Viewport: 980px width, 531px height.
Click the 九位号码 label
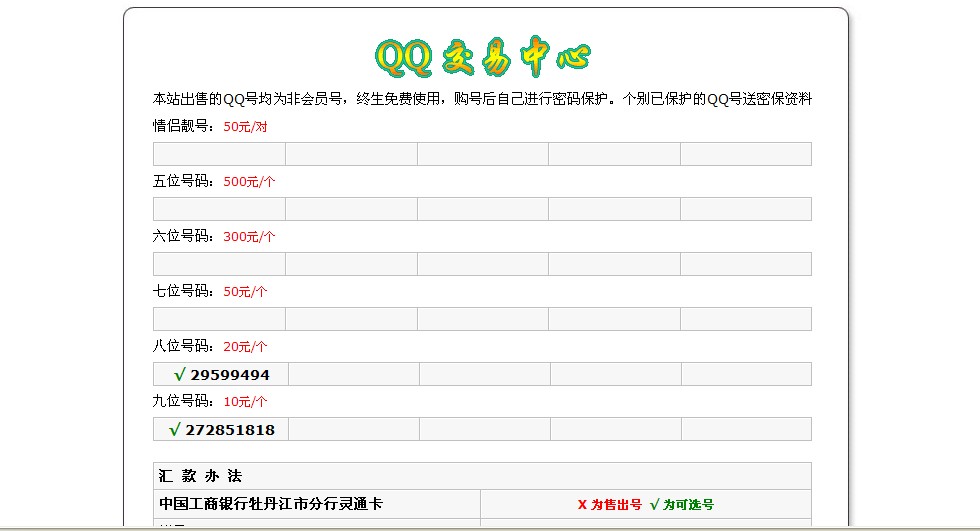184,401
